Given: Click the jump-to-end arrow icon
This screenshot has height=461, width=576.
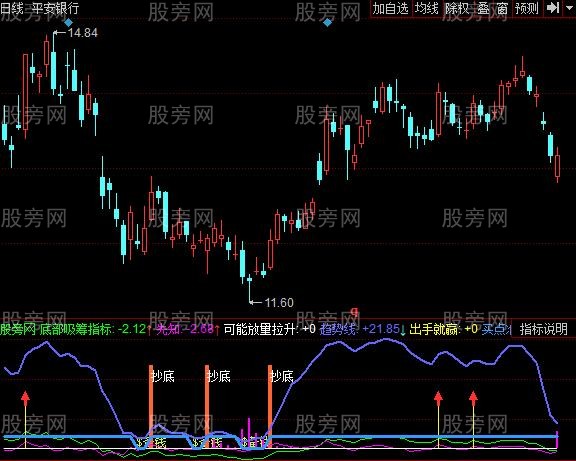Looking at the screenshot, I should tap(553, 8).
